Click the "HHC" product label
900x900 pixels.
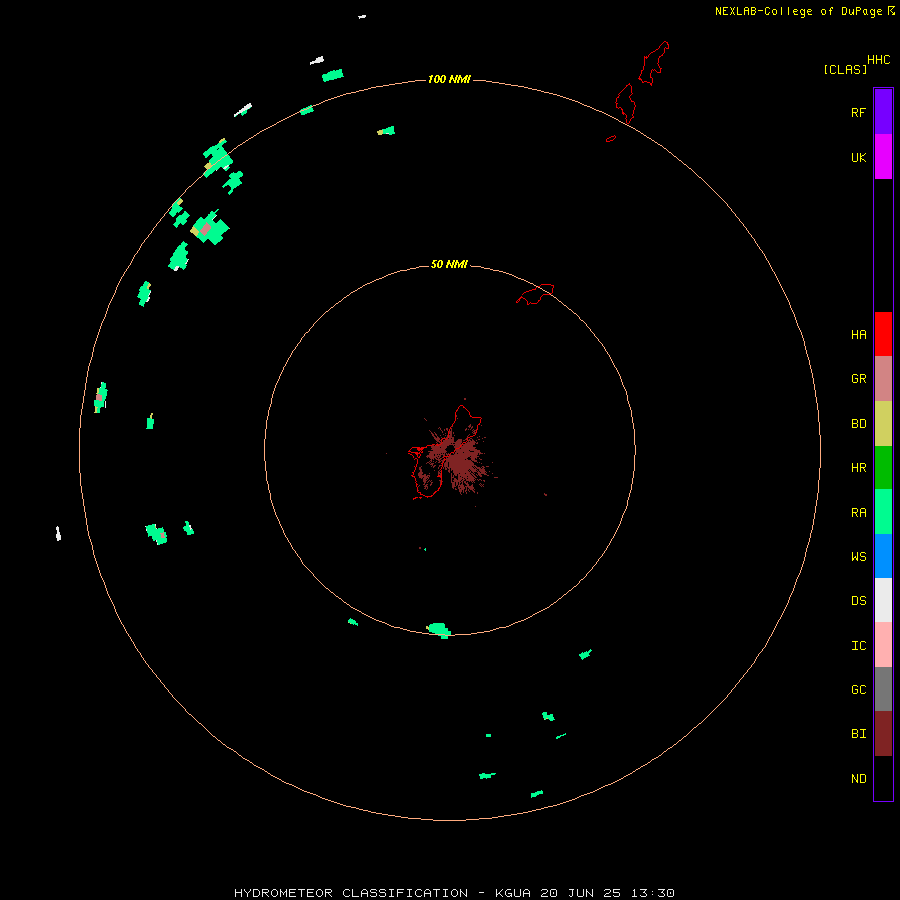(x=879, y=60)
